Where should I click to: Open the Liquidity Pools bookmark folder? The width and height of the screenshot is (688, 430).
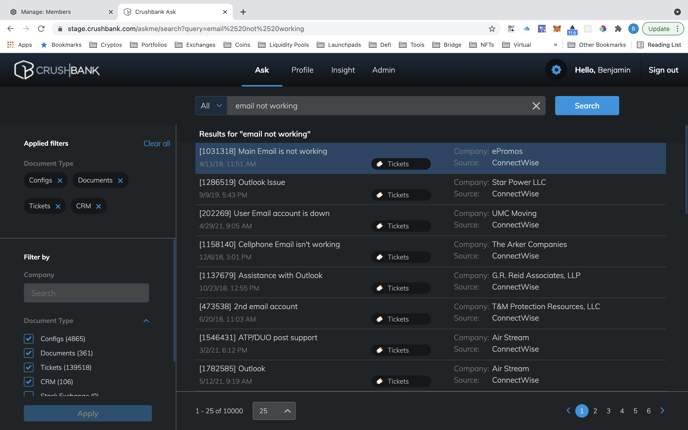click(x=283, y=45)
